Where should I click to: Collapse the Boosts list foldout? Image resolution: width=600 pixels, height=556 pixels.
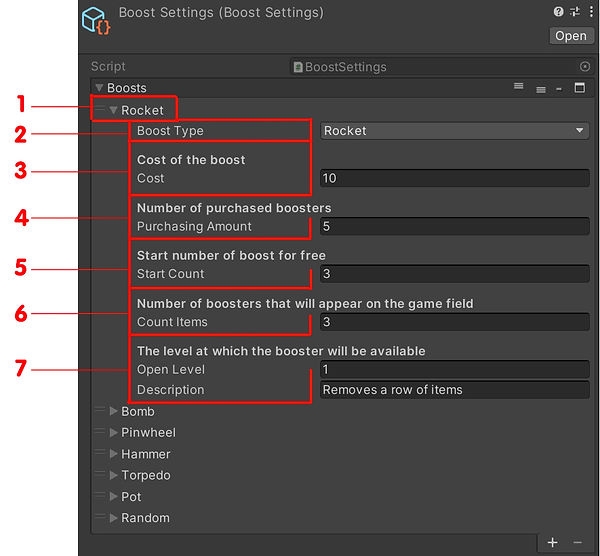coord(99,88)
